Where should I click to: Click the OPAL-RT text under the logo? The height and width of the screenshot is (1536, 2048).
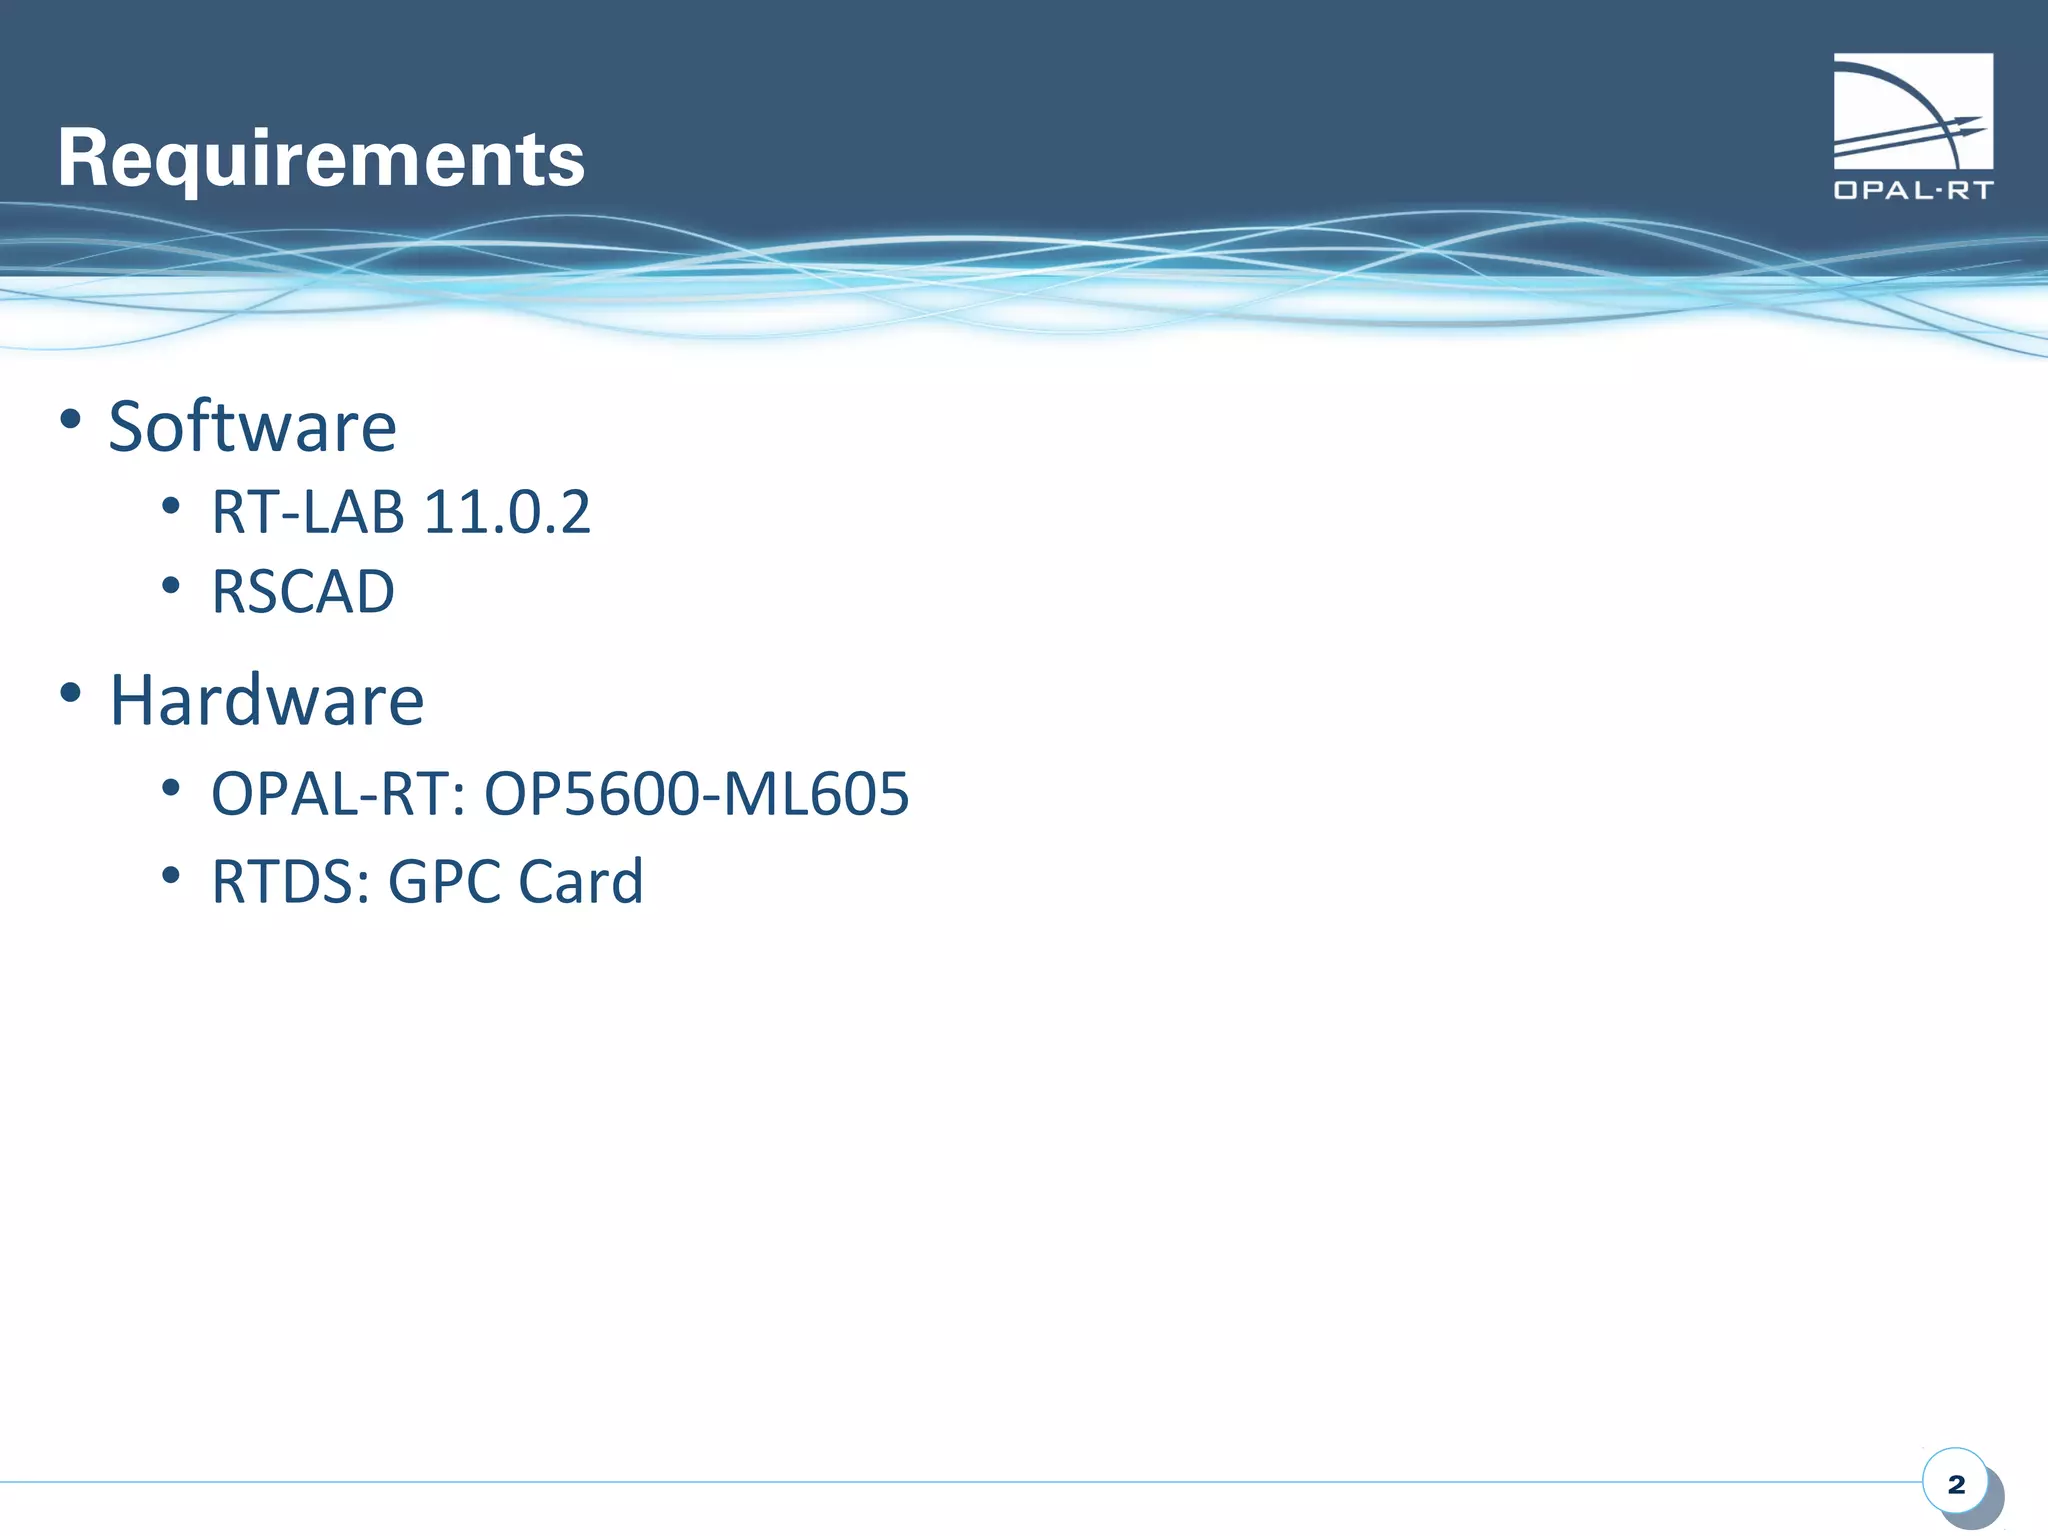pyautogui.click(x=1912, y=190)
